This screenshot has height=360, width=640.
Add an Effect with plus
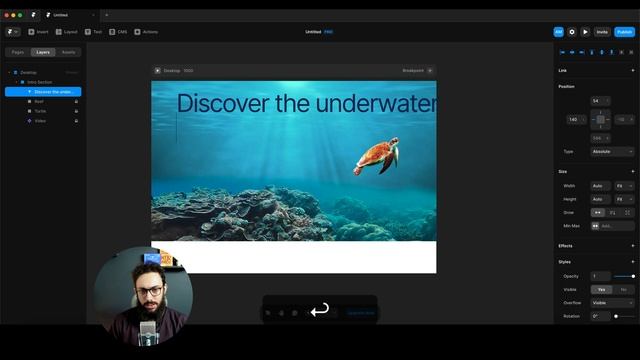coord(633,246)
